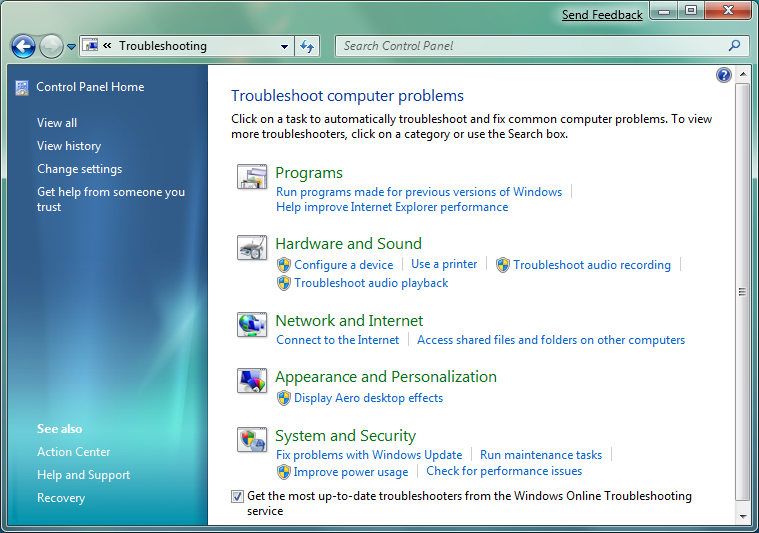The height and width of the screenshot is (533, 759).
Task: Run programs made for previous versions of Windows
Action: [x=419, y=192]
